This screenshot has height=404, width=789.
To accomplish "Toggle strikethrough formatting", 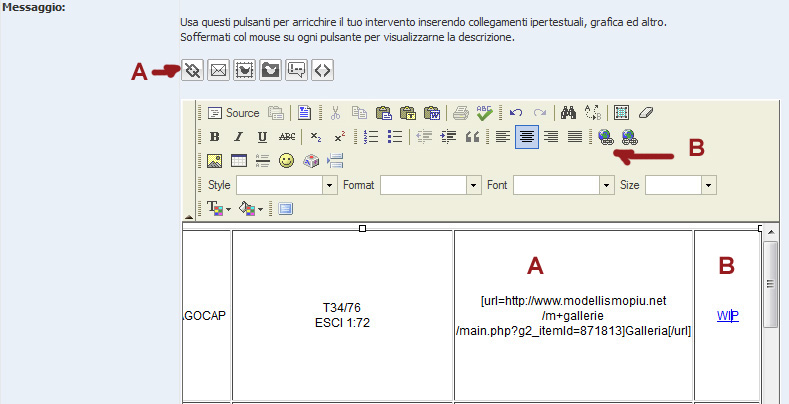I will point(287,137).
